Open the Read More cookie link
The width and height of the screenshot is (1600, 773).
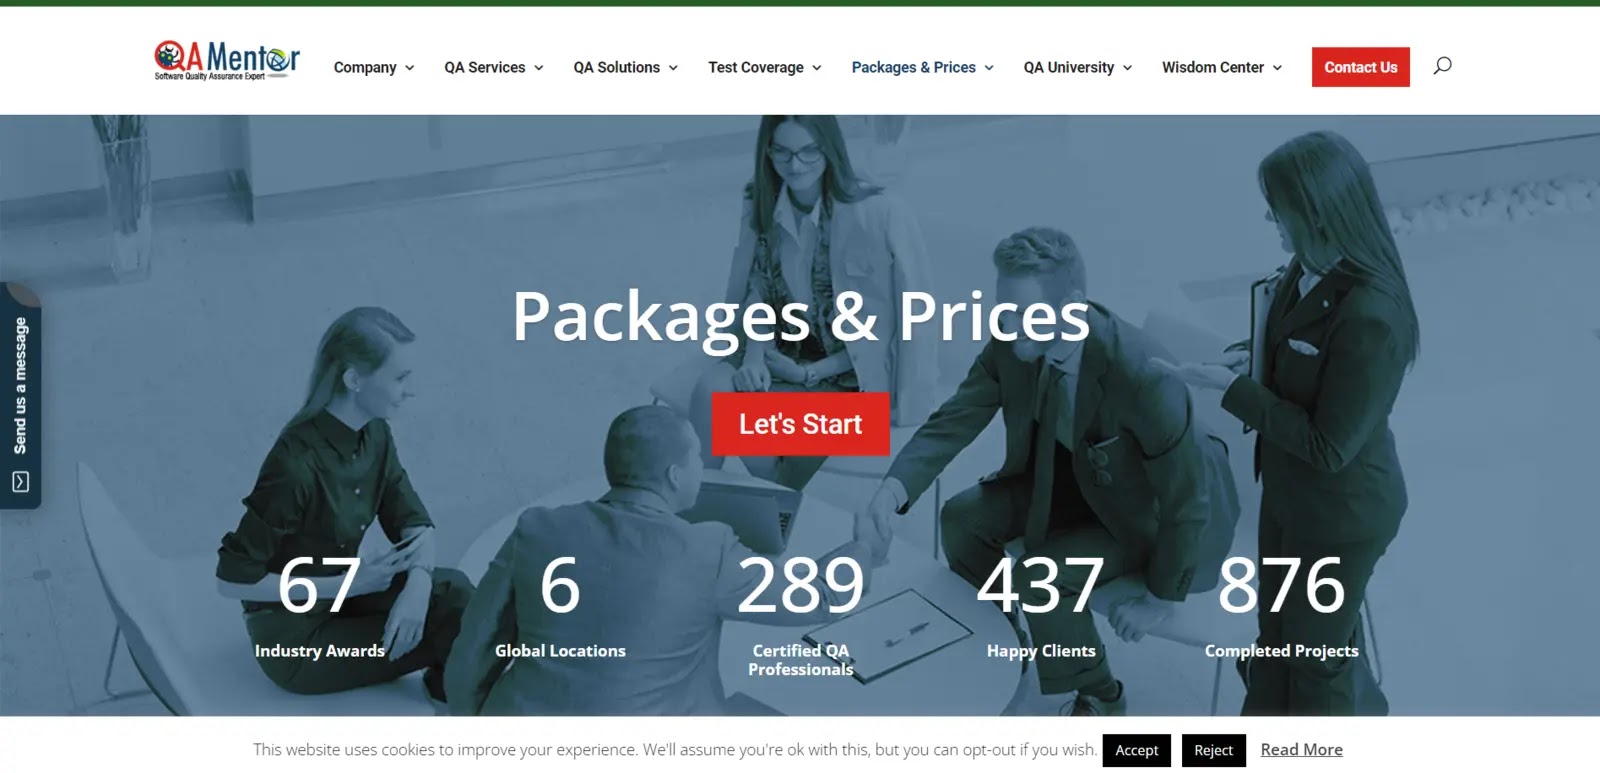coord(1302,749)
